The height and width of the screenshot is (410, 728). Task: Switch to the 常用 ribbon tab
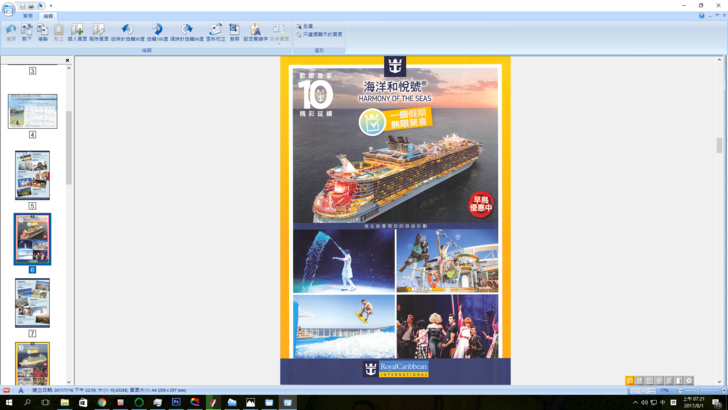click(28, 16)
